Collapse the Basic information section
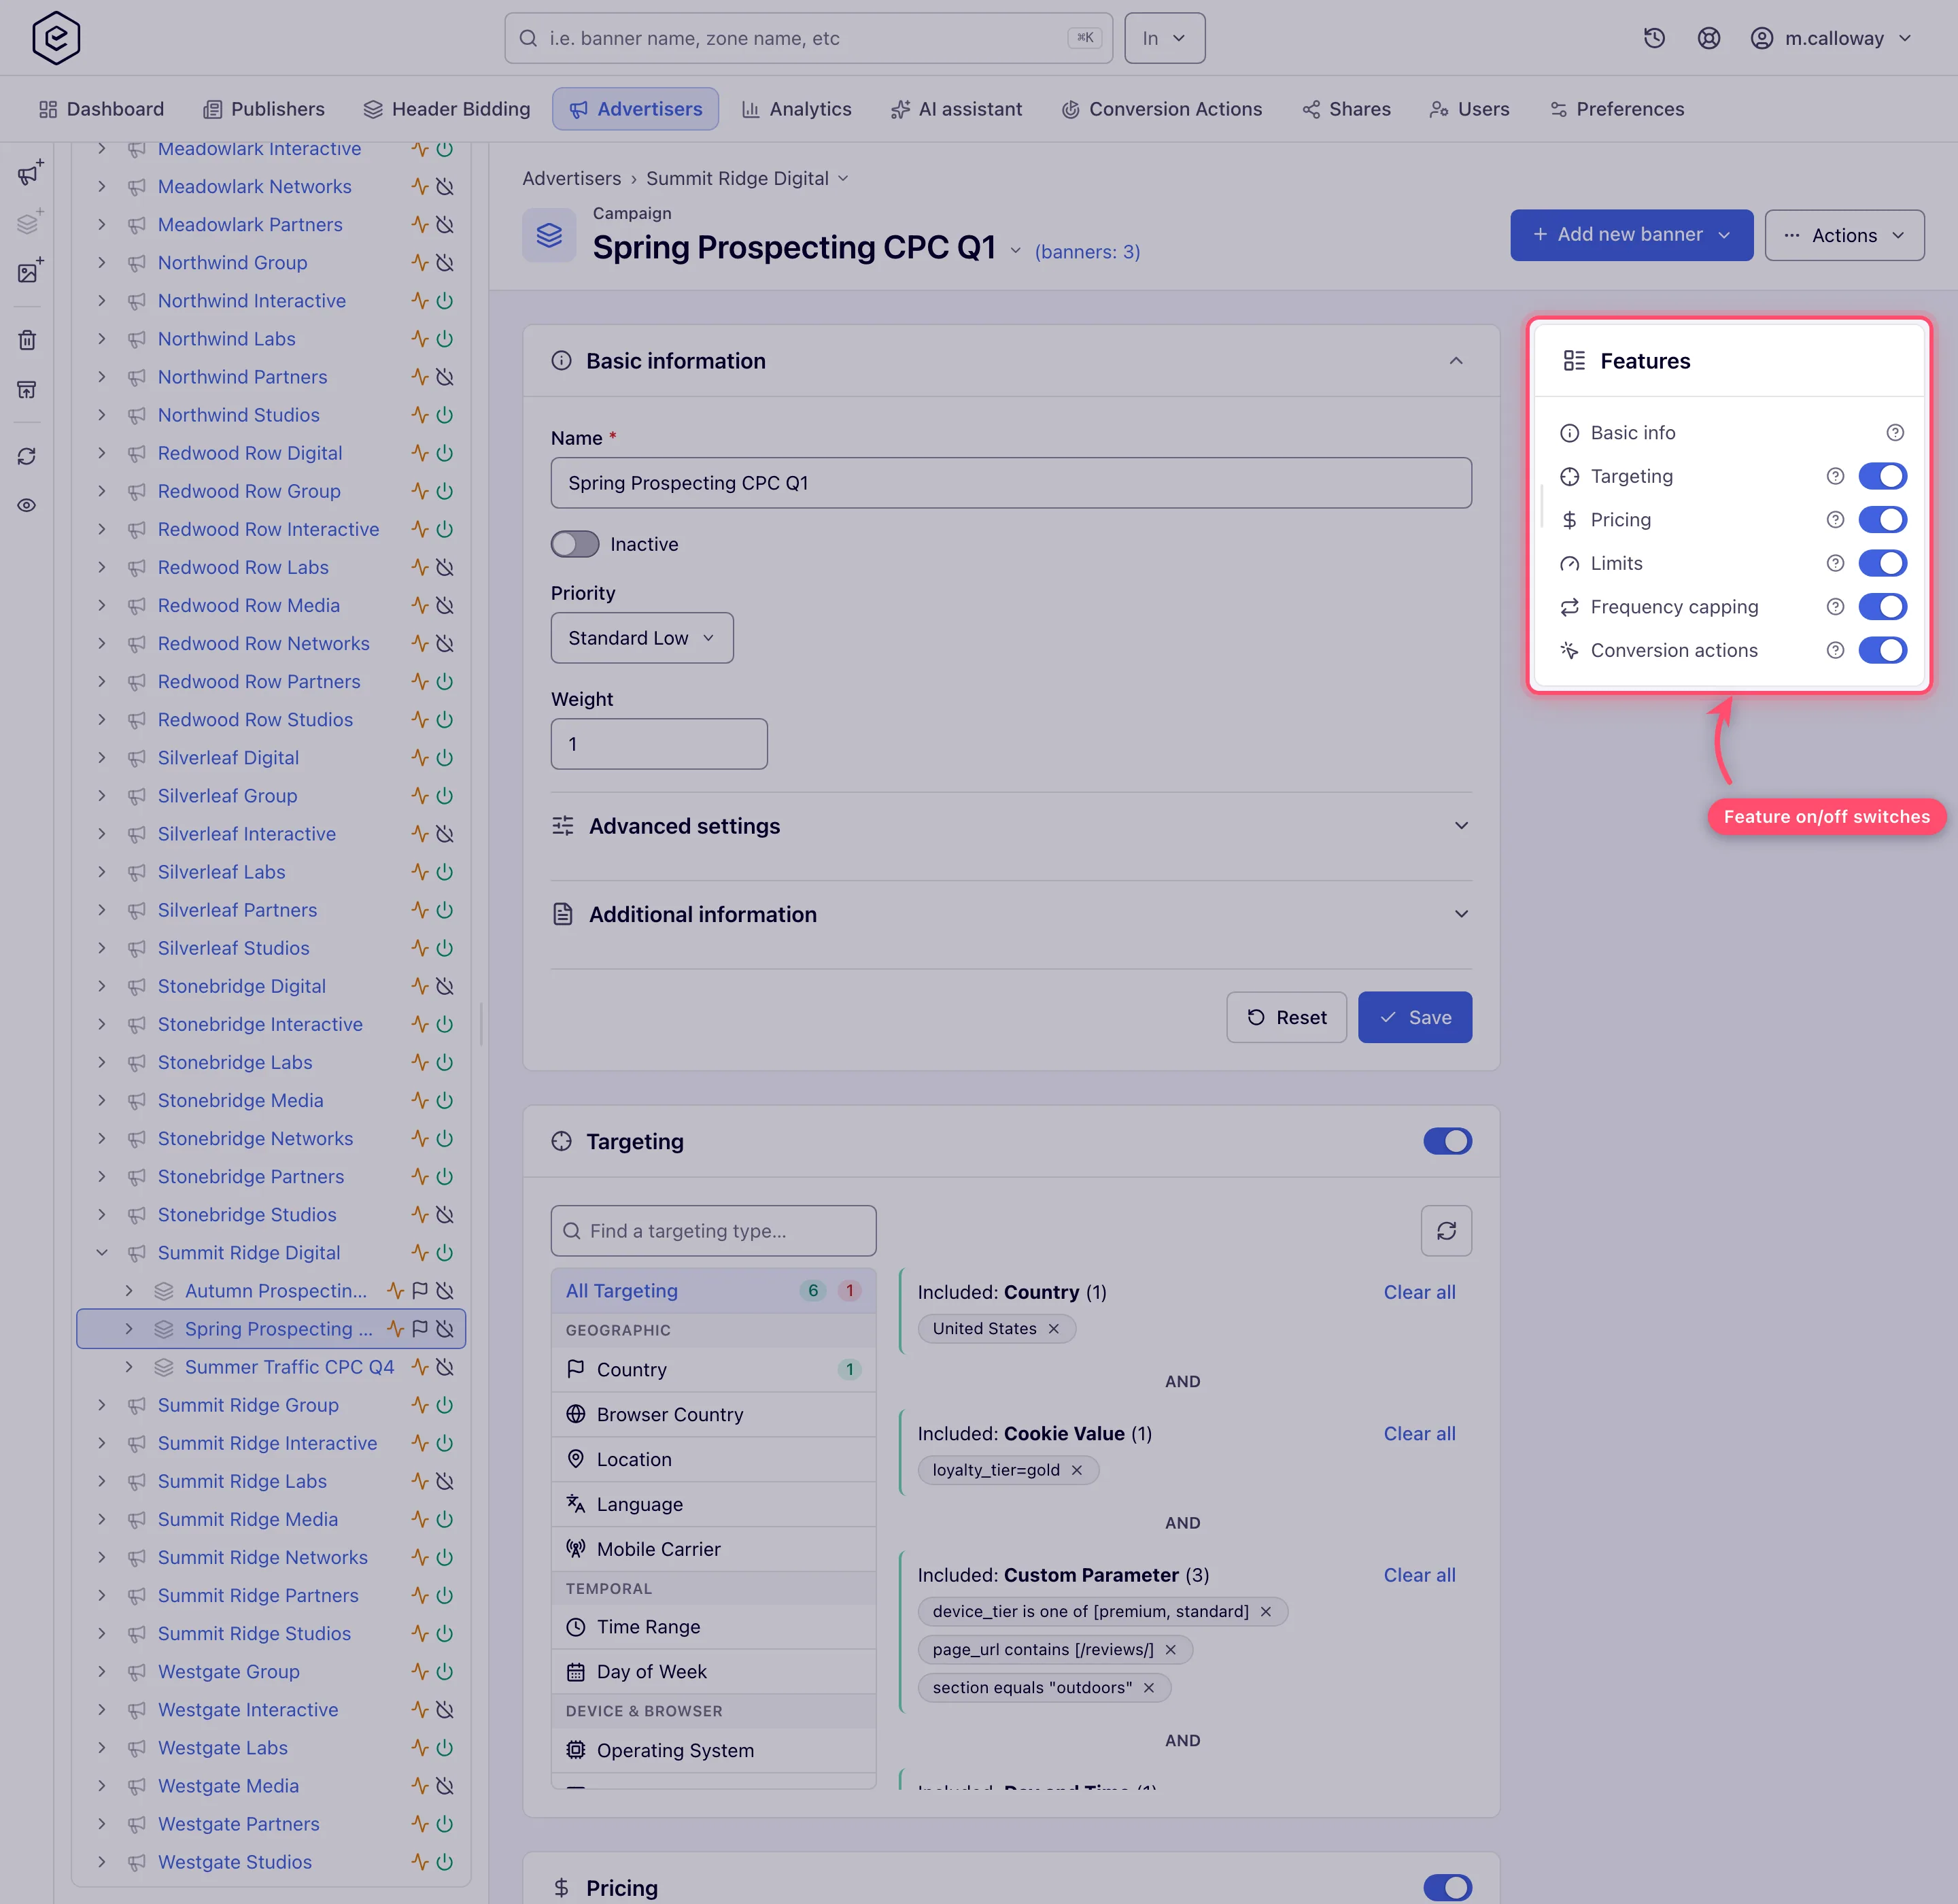This screenshot has width=1958, height=1904. (1456, 361)
